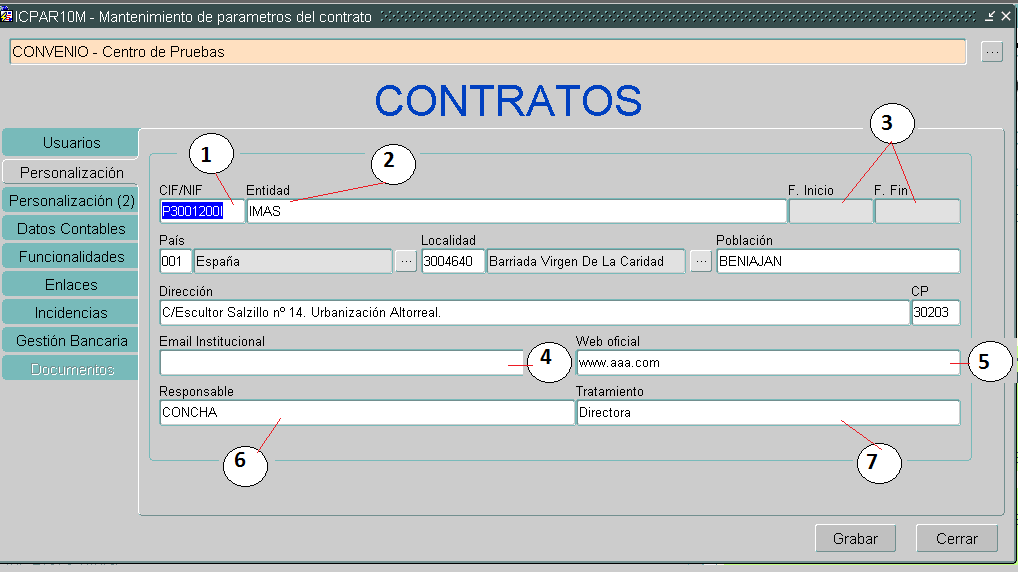This screenshot has width=1018, height=572.
Task: Select the Documentos tab
Action: (x=71, y=369)
